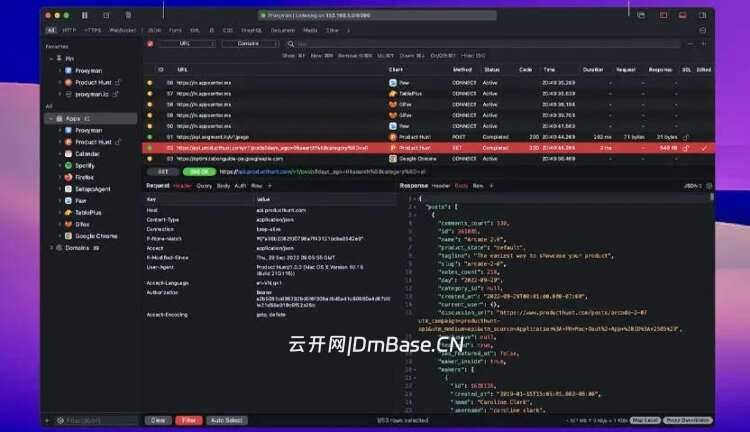Expand the Setapp Agent tree item
The height and width of the screenshot is (432, 750).
click(60, 189)
